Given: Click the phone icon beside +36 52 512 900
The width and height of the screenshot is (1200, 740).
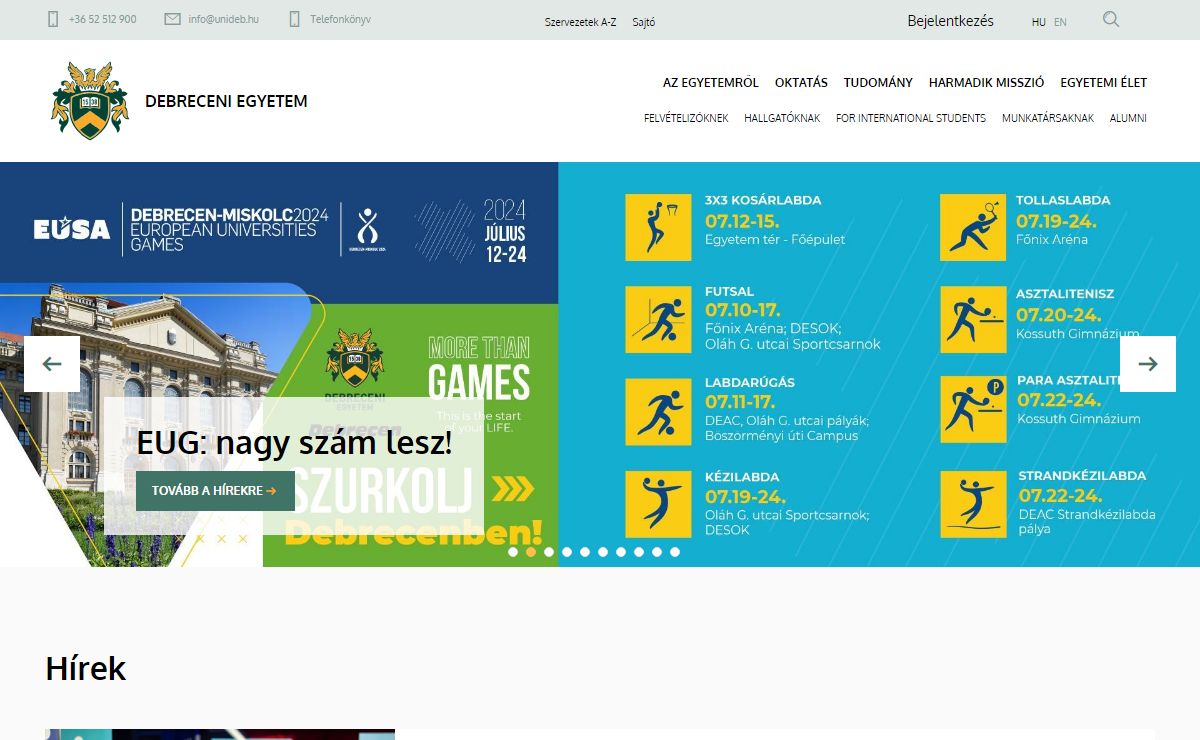Looking at the screenshot, I should coord(53,19).
